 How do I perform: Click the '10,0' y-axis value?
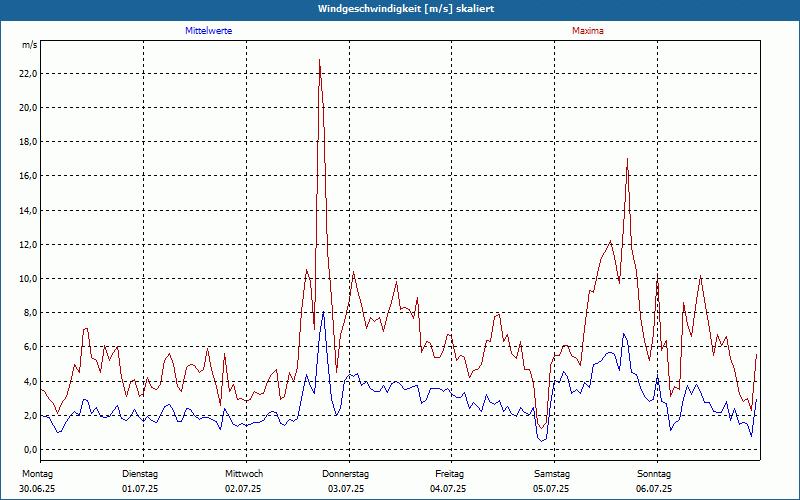point(28,279)
